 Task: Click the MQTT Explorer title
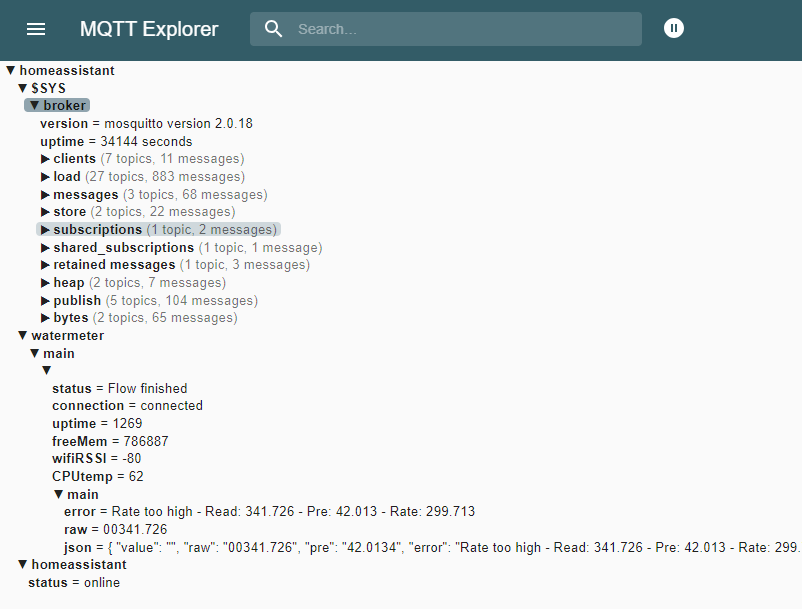149,29
